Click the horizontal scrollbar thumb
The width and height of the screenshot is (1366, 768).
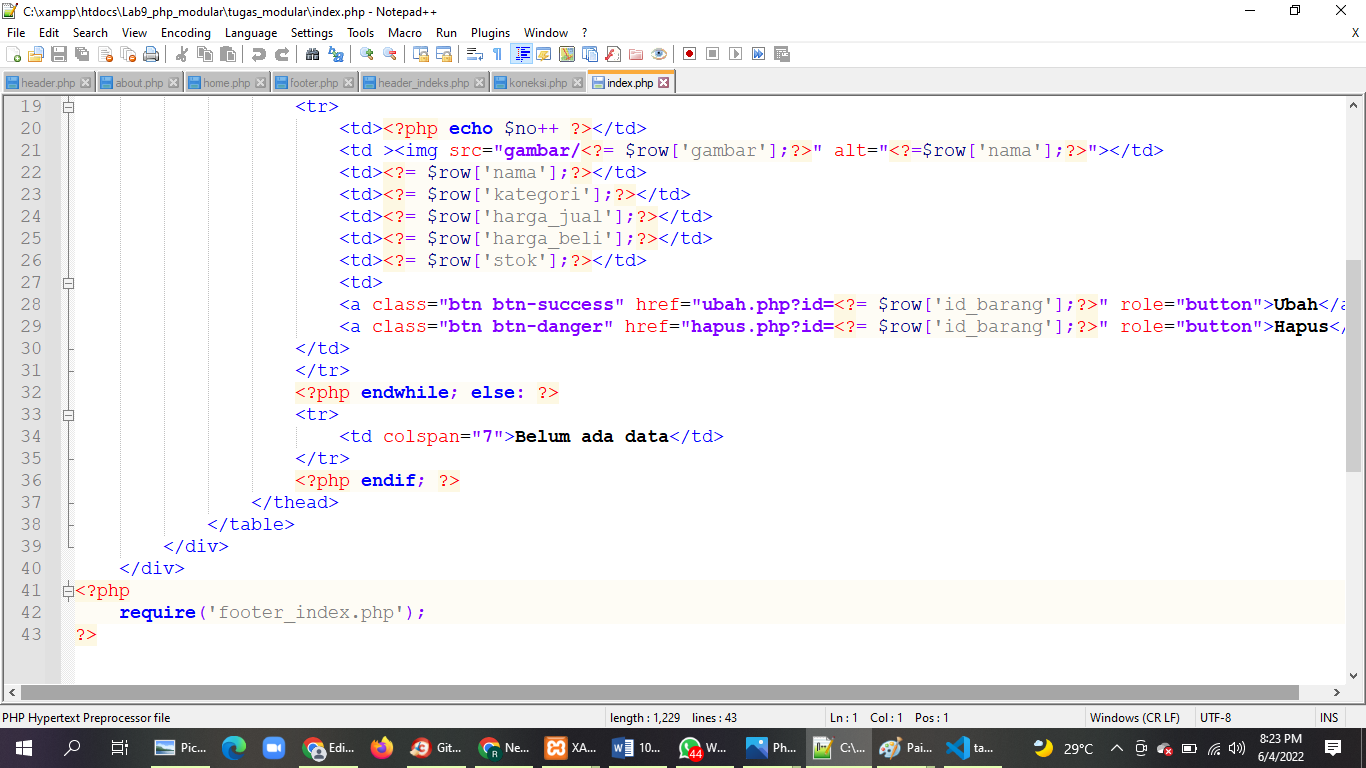(660, 692)
